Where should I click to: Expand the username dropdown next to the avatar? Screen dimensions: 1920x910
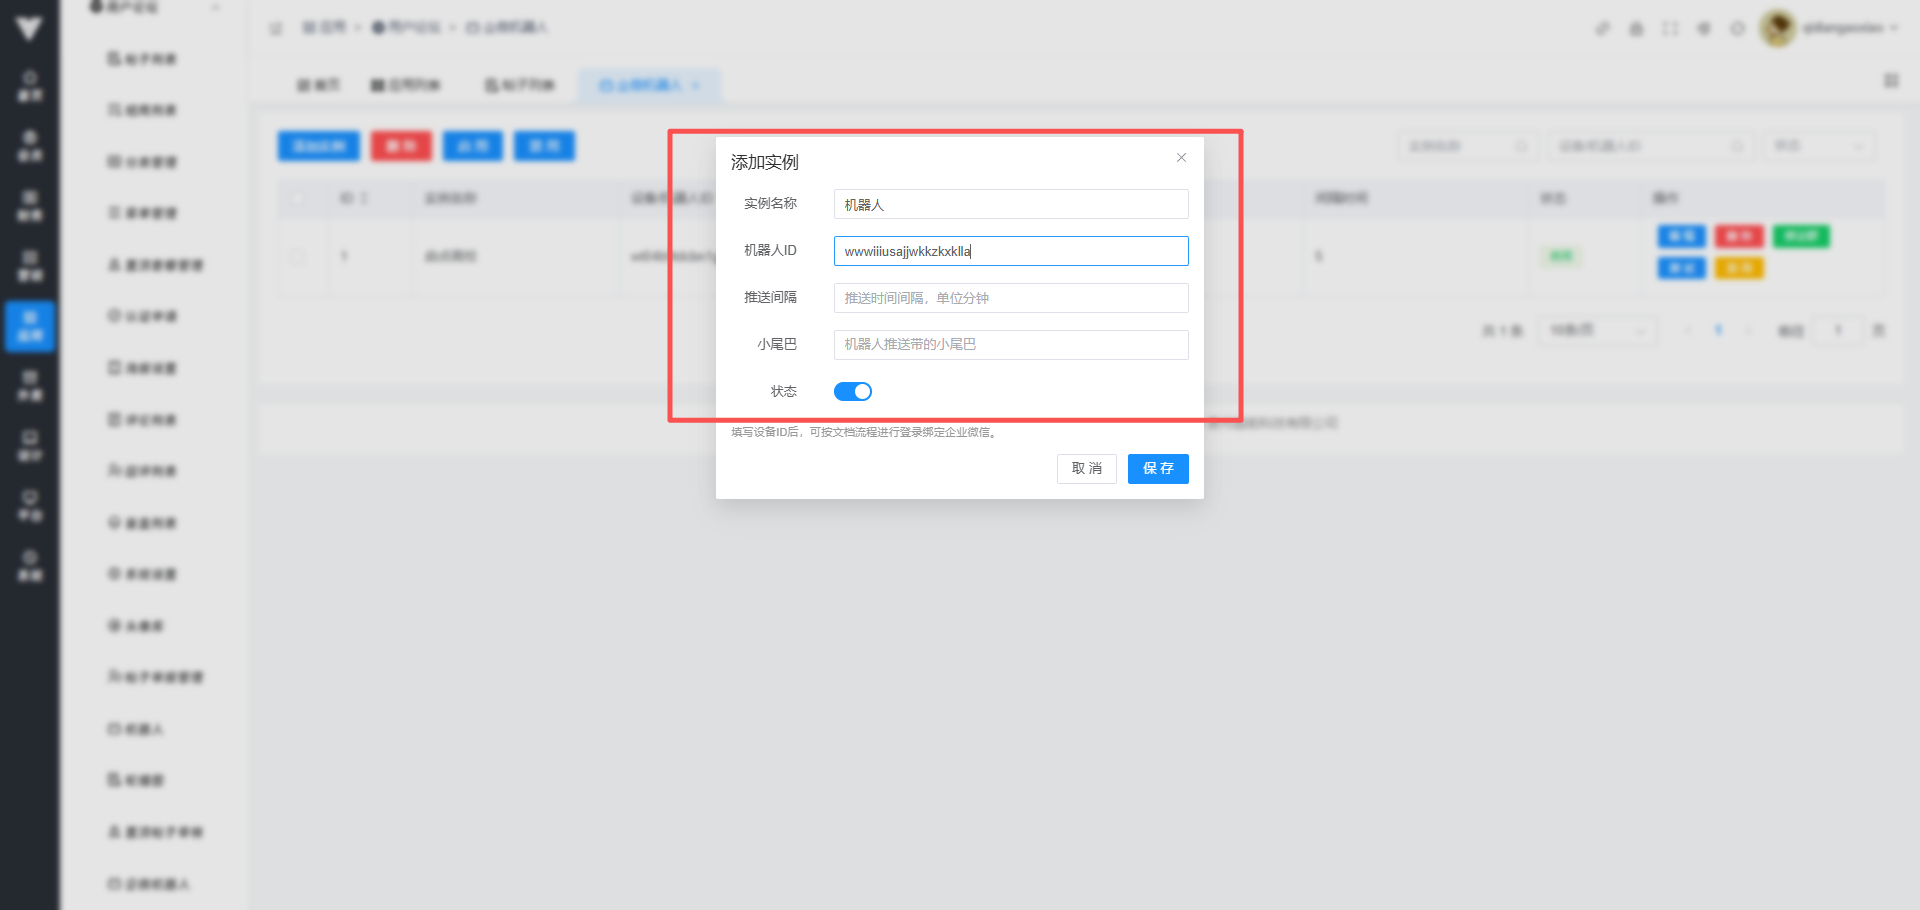[x=1850, y=28]
